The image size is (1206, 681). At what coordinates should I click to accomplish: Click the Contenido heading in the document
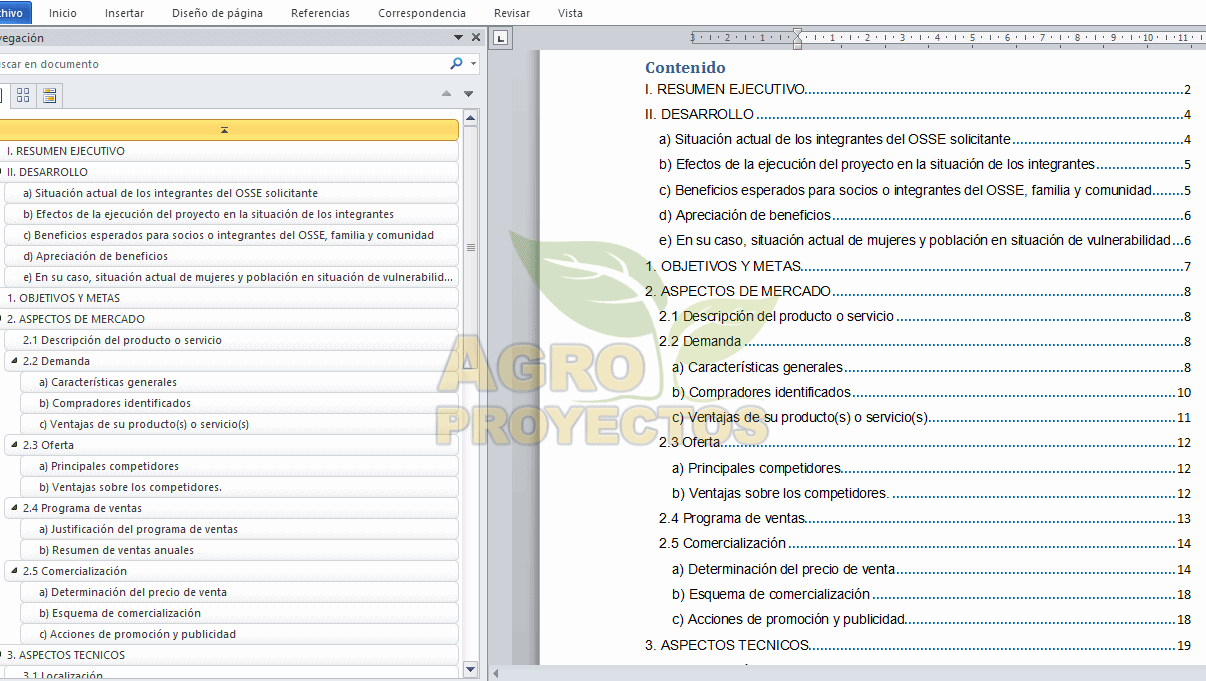685,67
